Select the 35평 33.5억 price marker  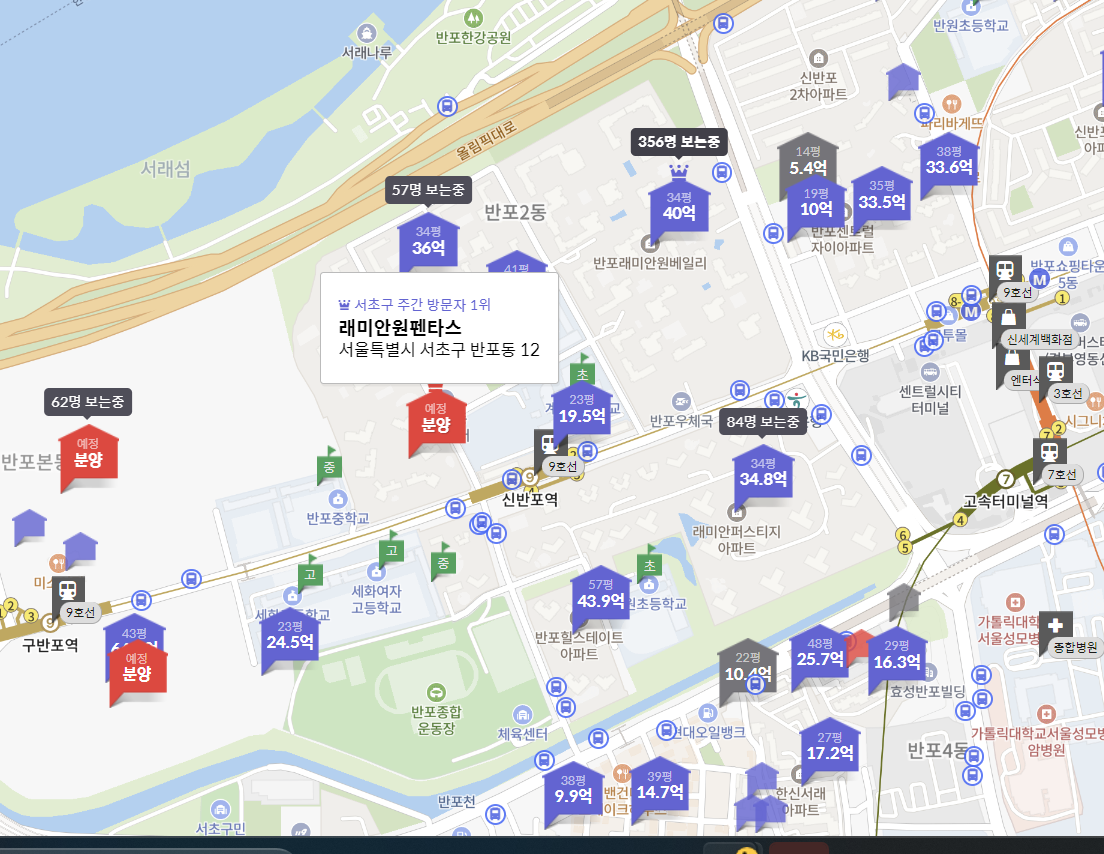click(x=882, y=196)
